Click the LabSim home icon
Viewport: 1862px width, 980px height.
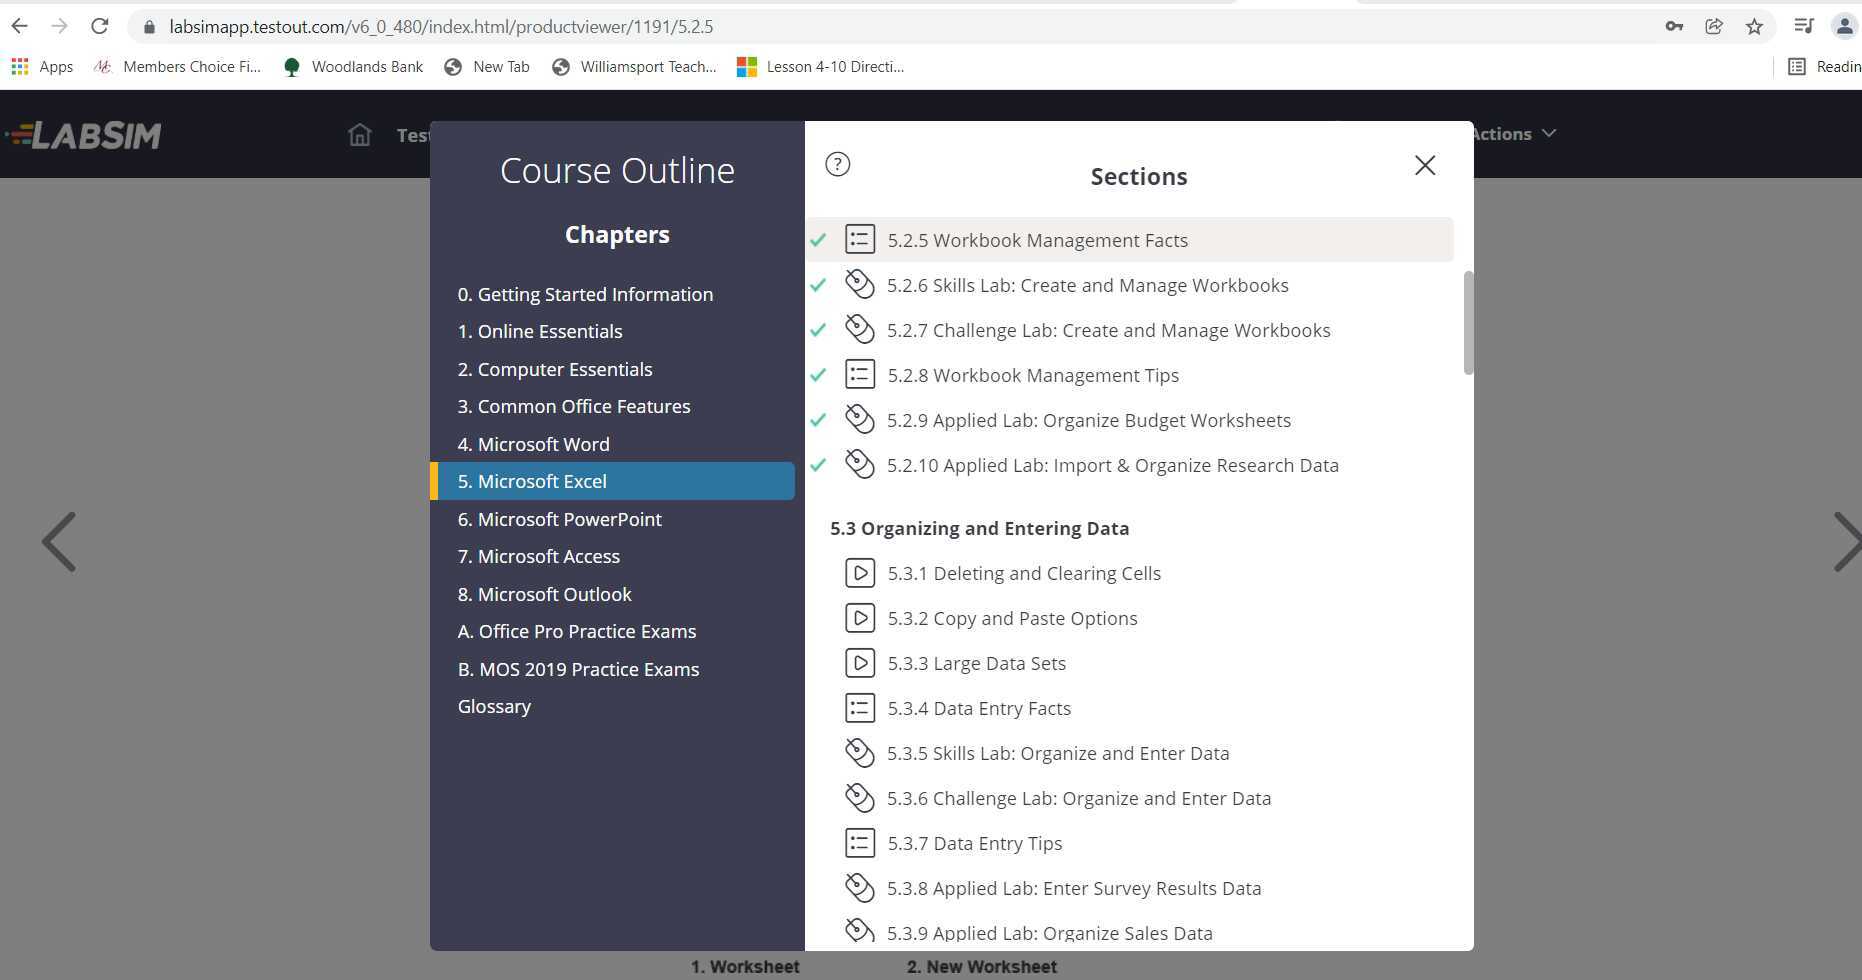tap(359, 134)
